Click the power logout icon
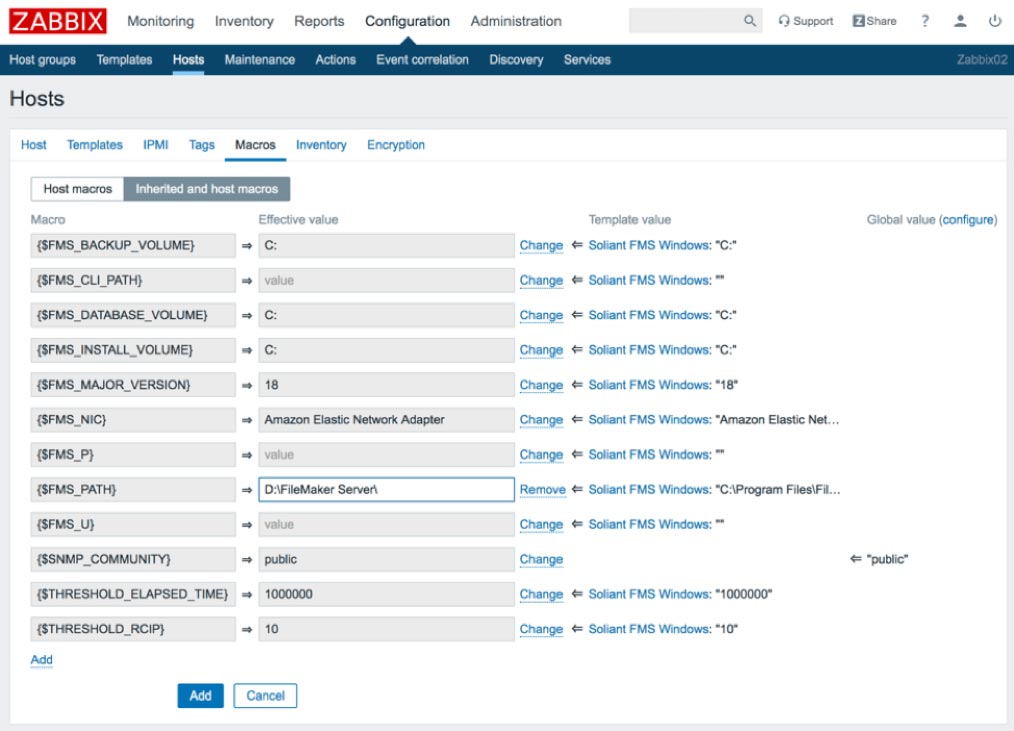 pos(995,21)
